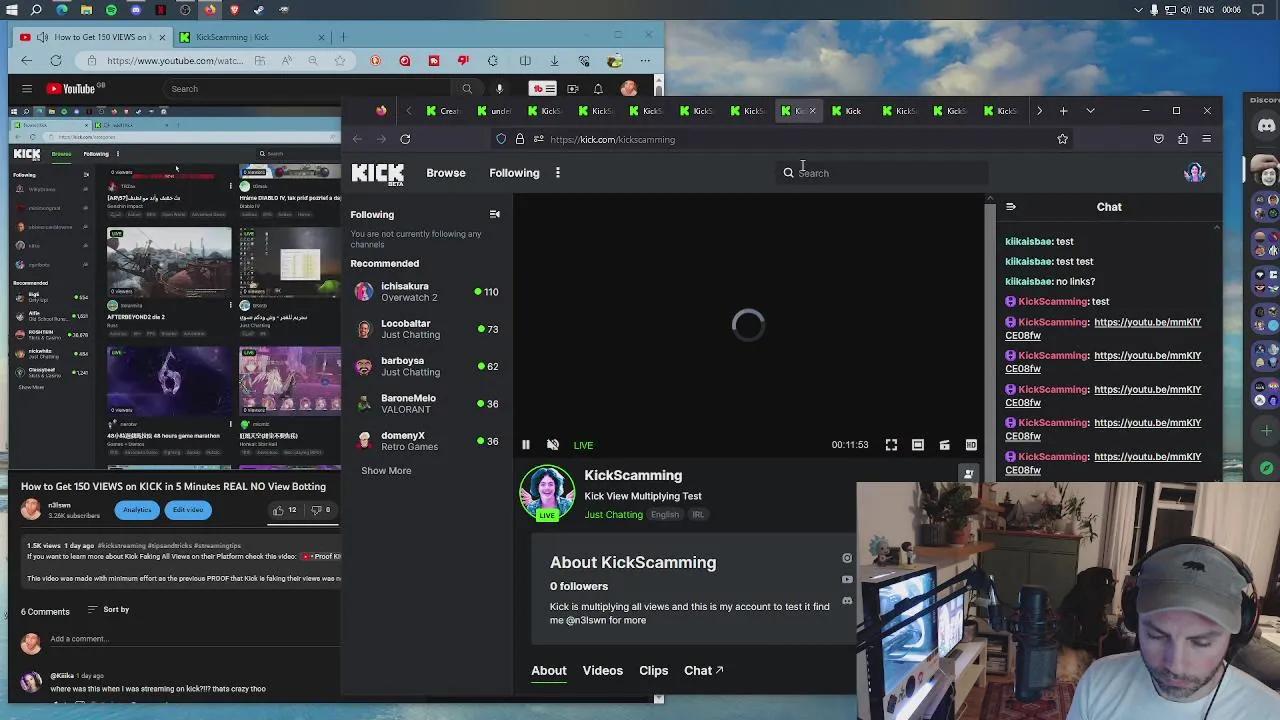Open KickScamming Instagram social icon
The width and height of the screenshot is (1280, 720).
847,559
